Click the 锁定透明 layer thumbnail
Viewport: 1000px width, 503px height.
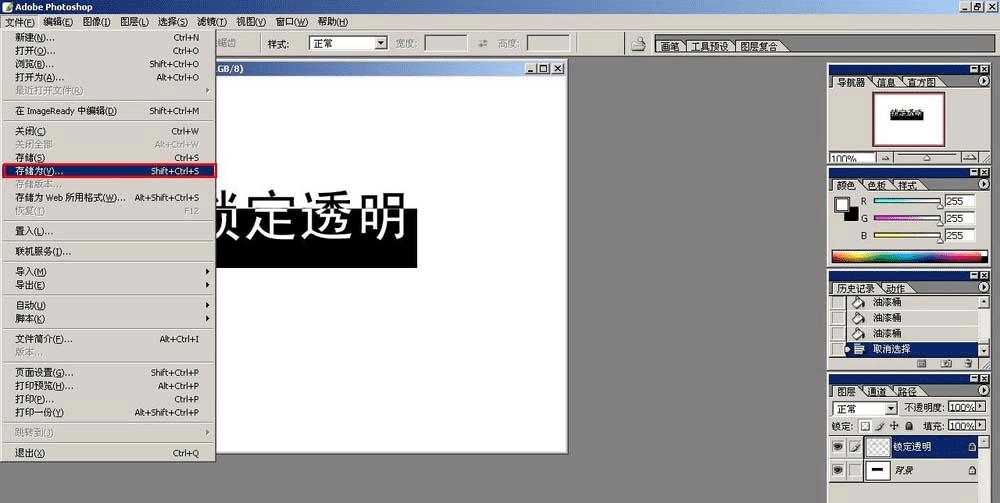pyautogui.click(x=878, y=447)
